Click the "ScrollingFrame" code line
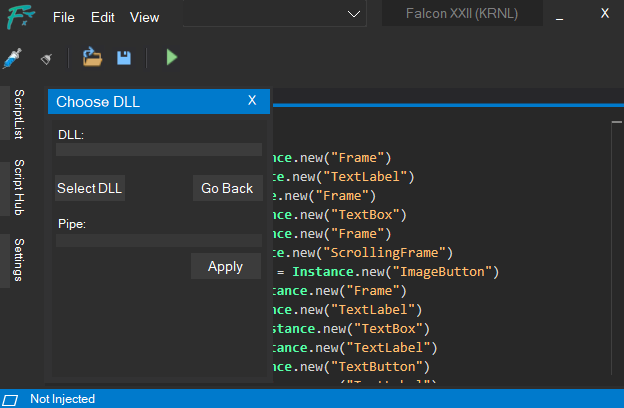The height and width of the screenshot is (408, 624). pyautogui.click(x=363, y=253)
